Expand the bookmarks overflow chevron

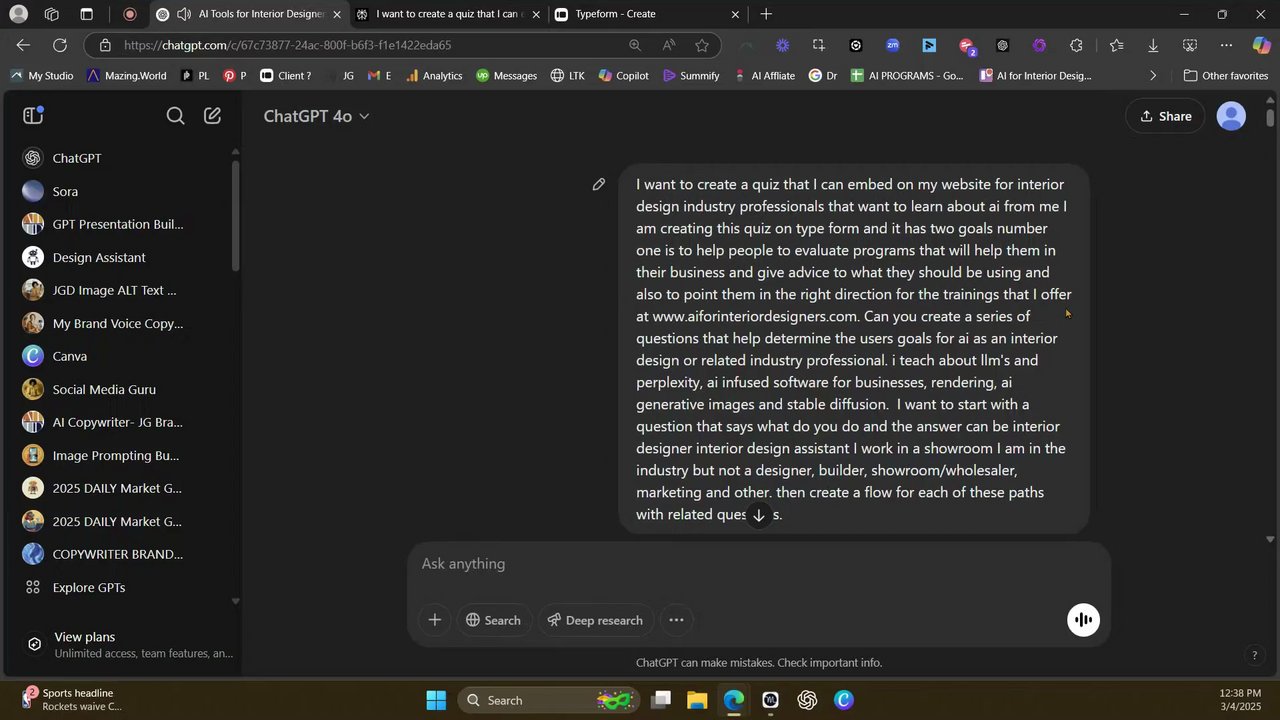coord(1153,75)
